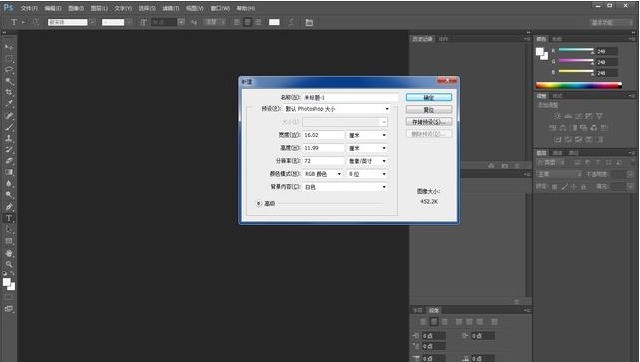Viewport: 640px width, 362px height.
Task: Open the Preset dropdown in New dialog
Action: pos(337,109)
